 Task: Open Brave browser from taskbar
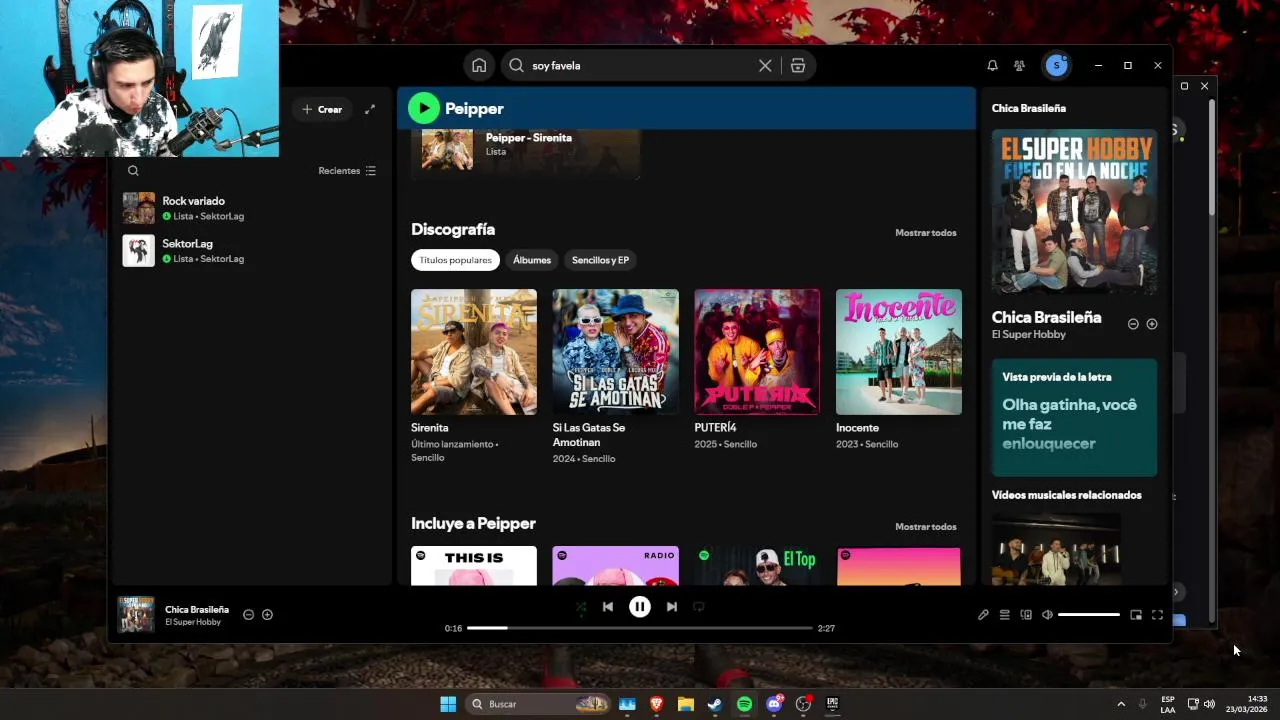coord(656,704)
